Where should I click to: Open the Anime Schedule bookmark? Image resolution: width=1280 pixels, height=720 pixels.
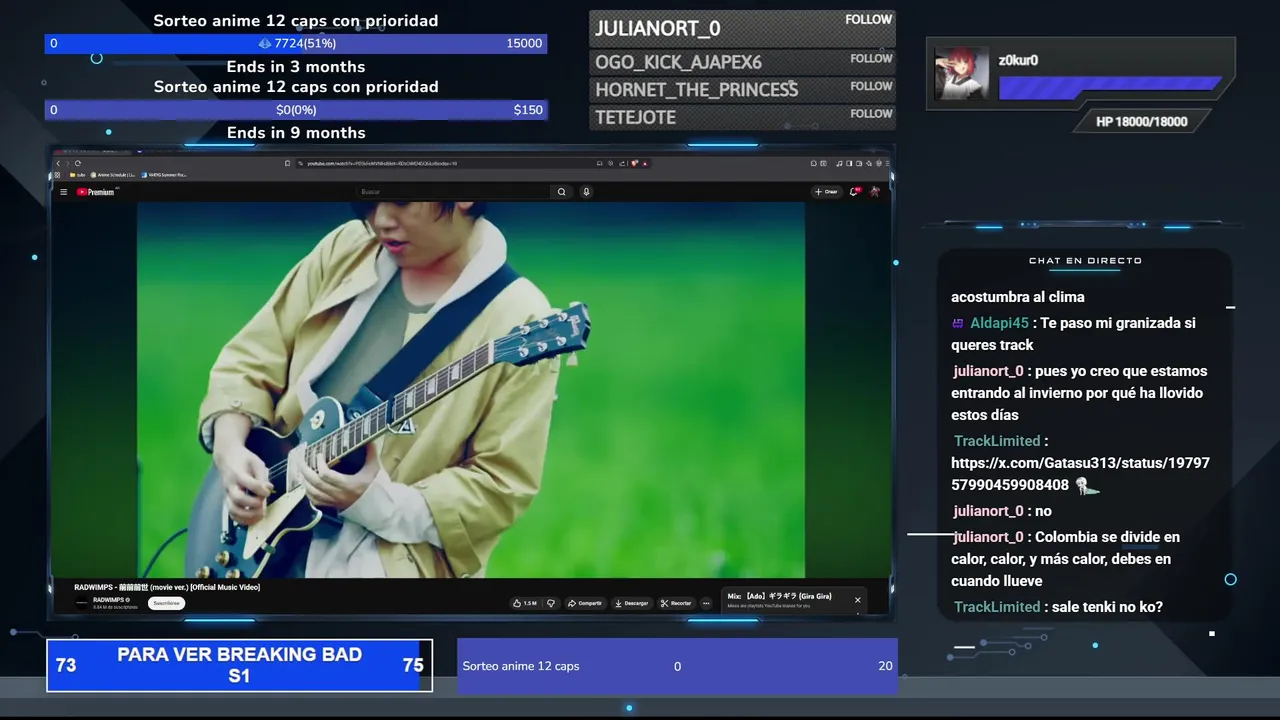(114, 175)
